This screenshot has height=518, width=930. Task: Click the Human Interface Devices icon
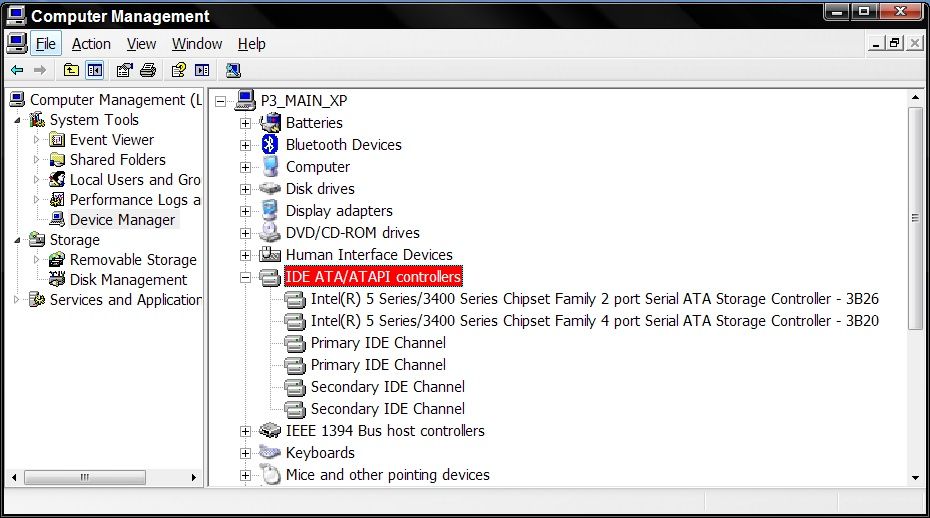tap(270, 255)
